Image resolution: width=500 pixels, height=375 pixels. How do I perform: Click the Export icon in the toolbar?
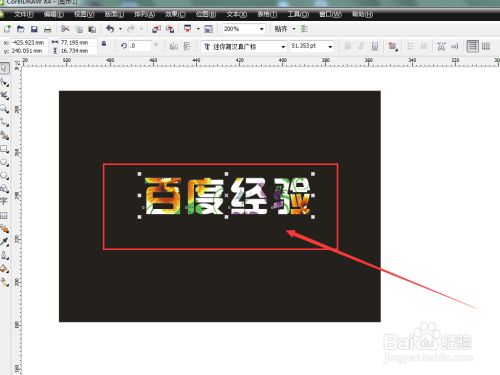(x=170, y=29)
